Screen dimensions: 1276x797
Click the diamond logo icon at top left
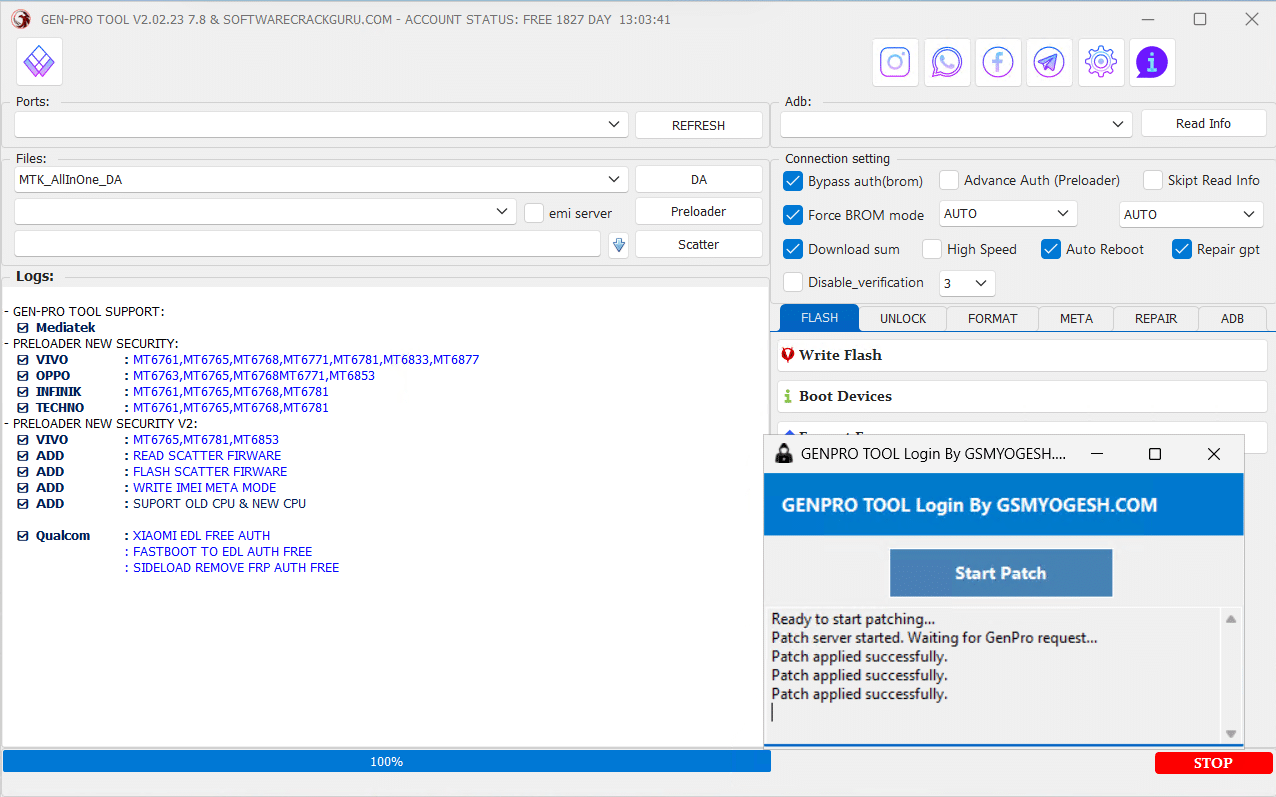39,62
